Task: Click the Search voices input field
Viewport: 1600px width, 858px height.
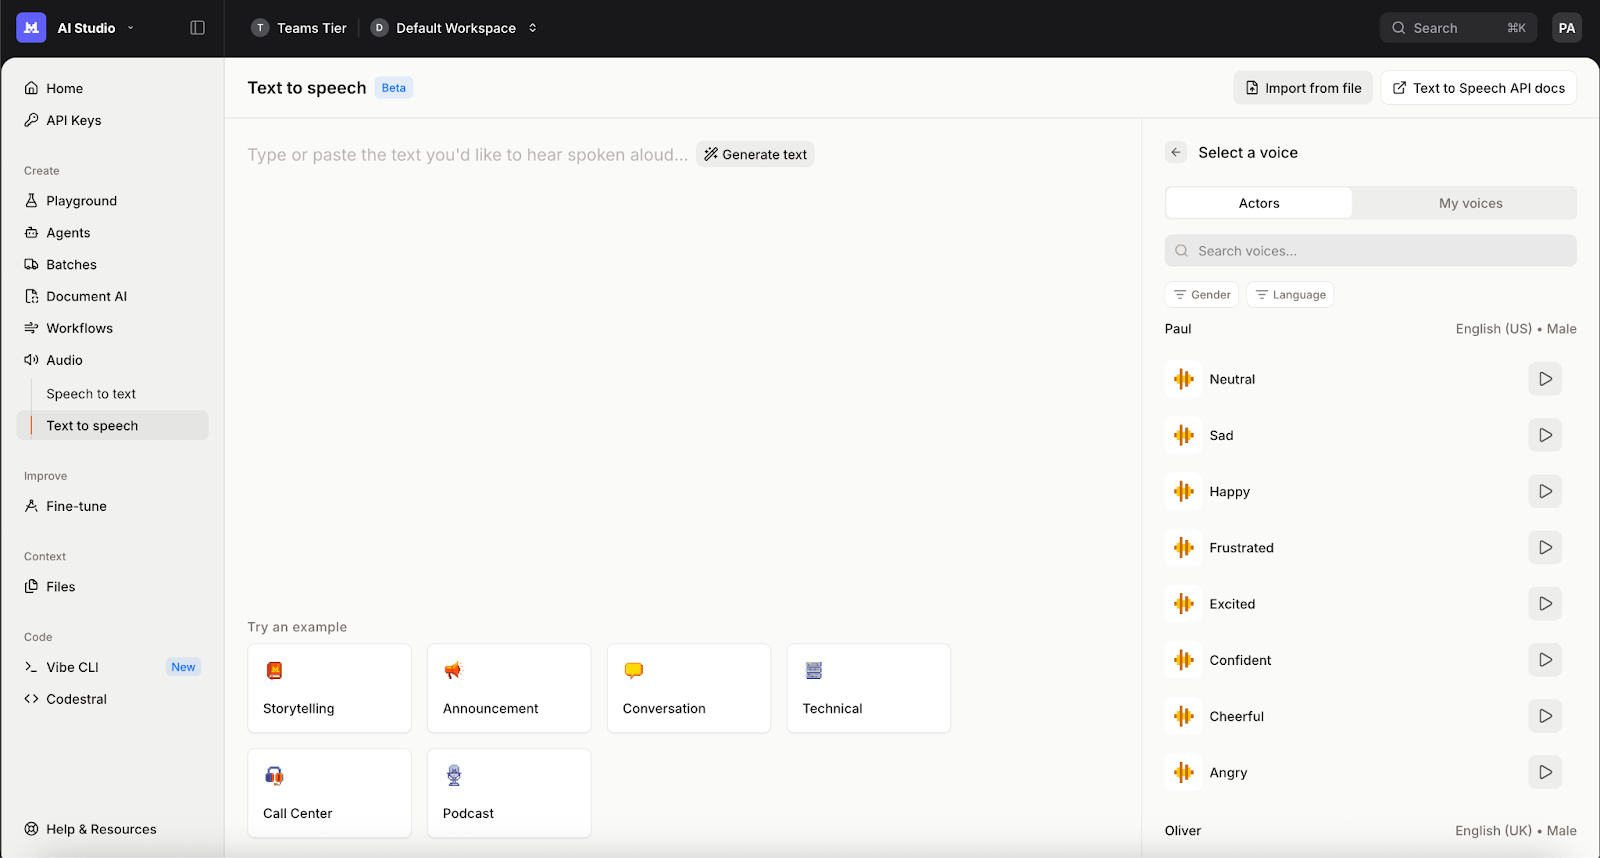Action: 1370,251
